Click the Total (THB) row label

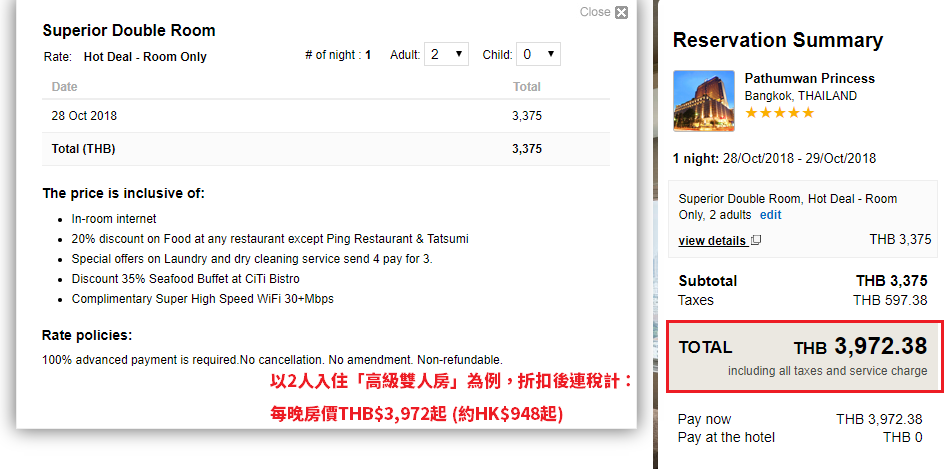pyautogui.click(x=83, y=149)
